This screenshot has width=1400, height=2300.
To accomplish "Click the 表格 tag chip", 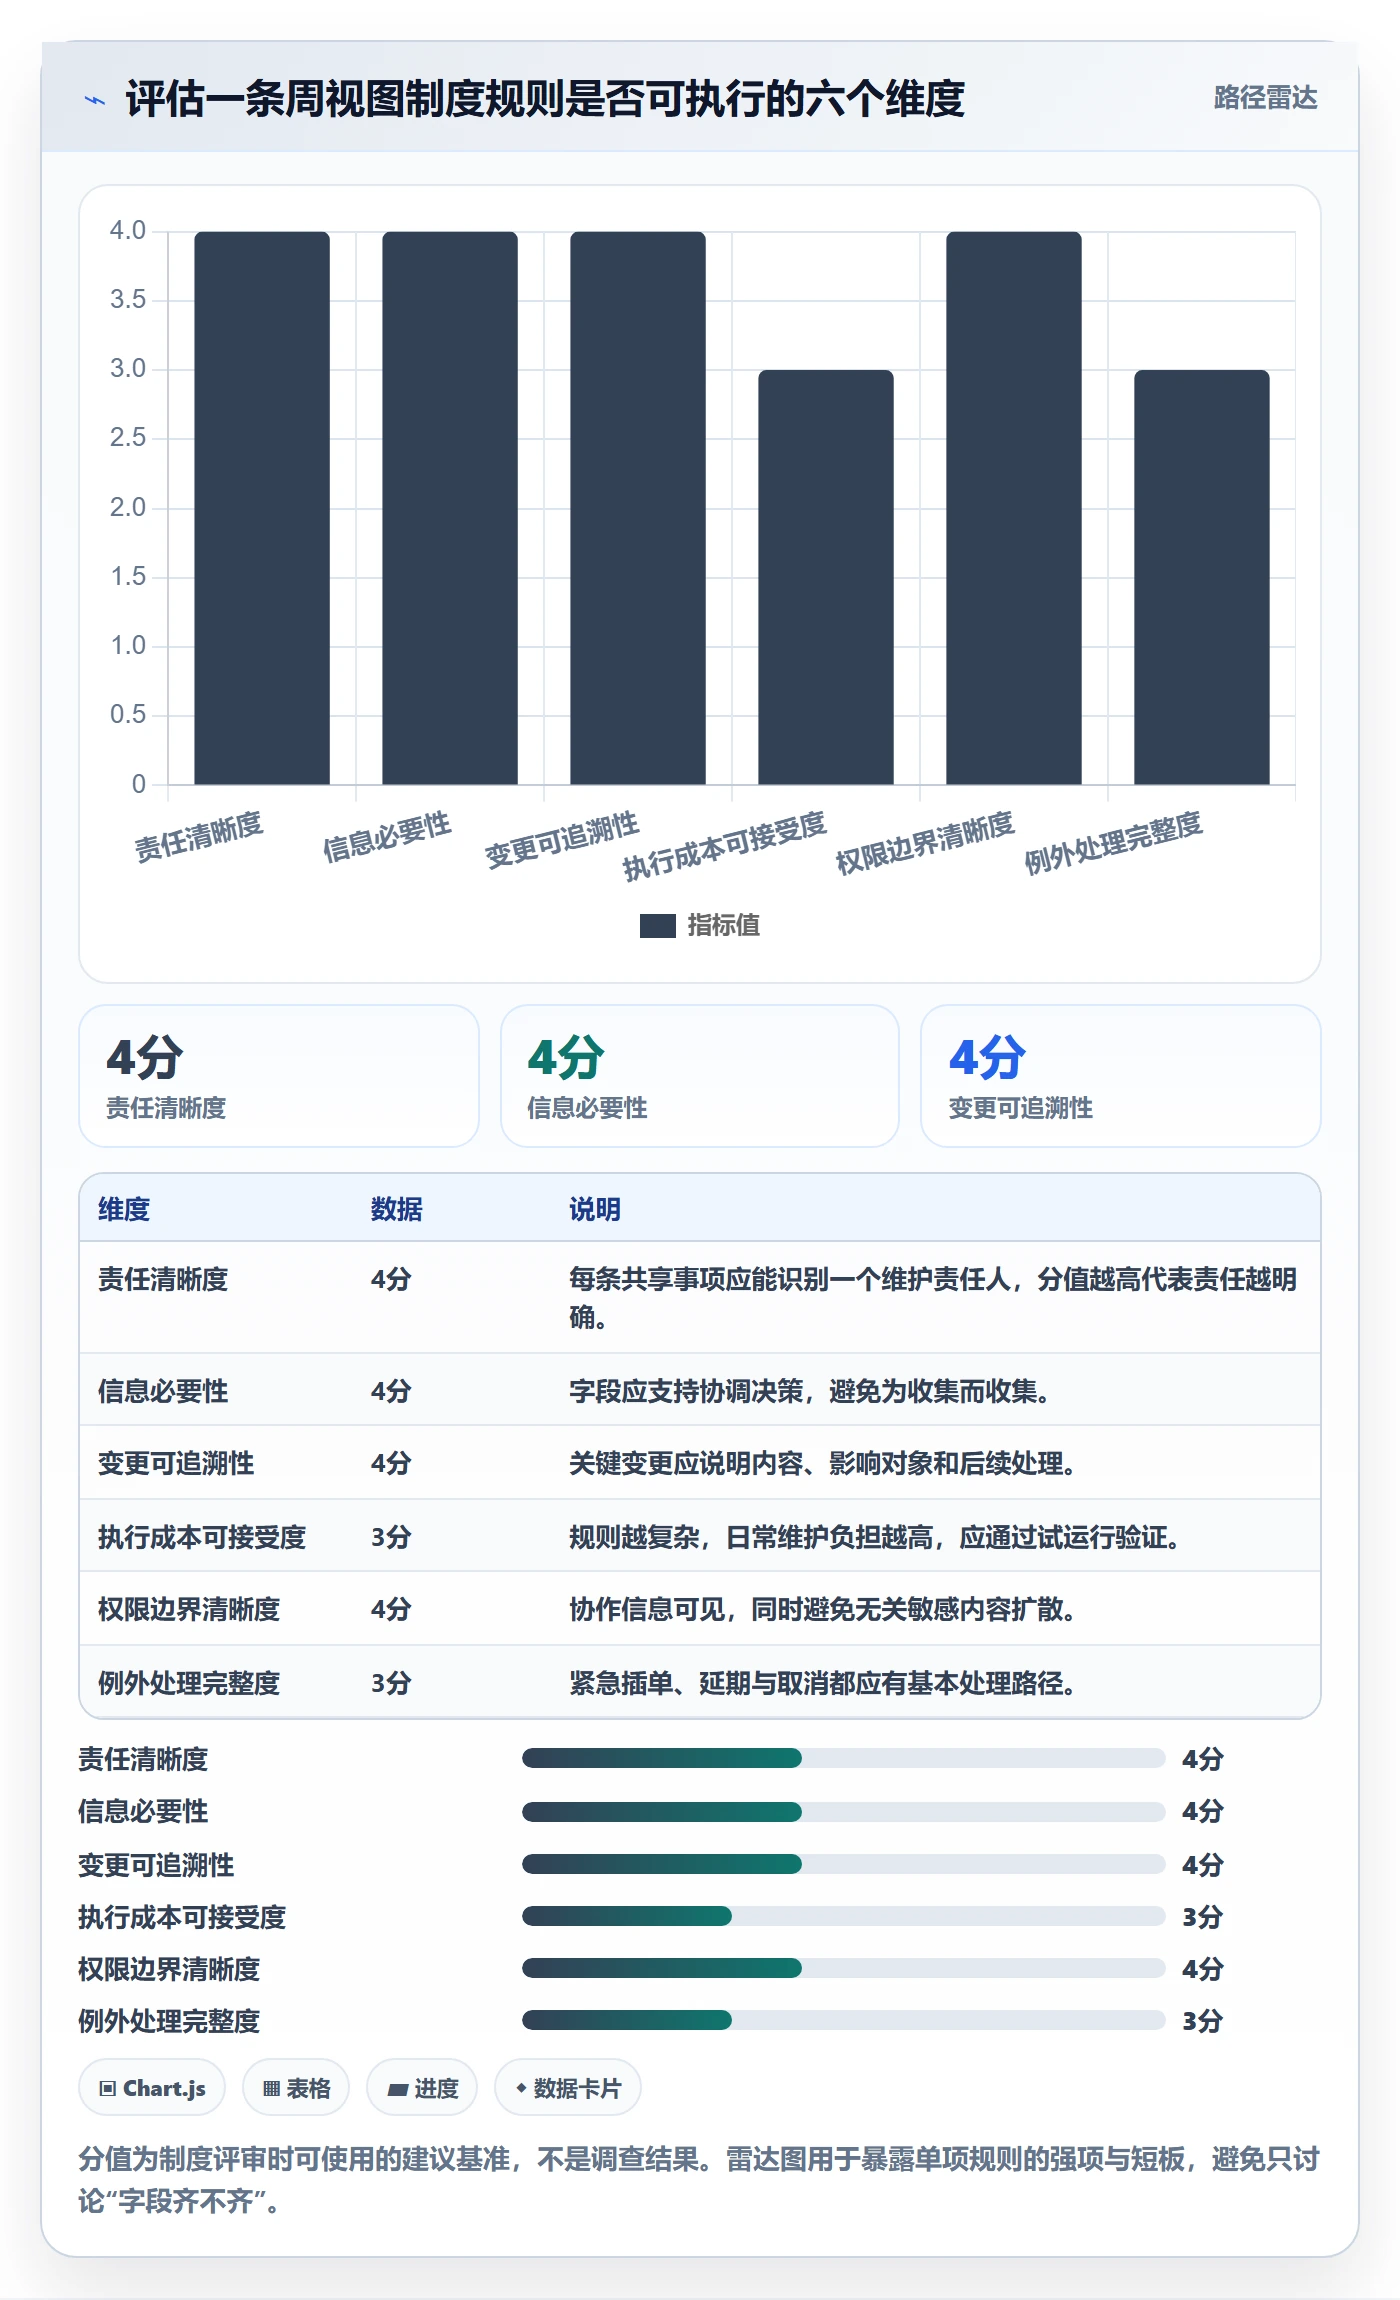I will tap(296, 2088).
